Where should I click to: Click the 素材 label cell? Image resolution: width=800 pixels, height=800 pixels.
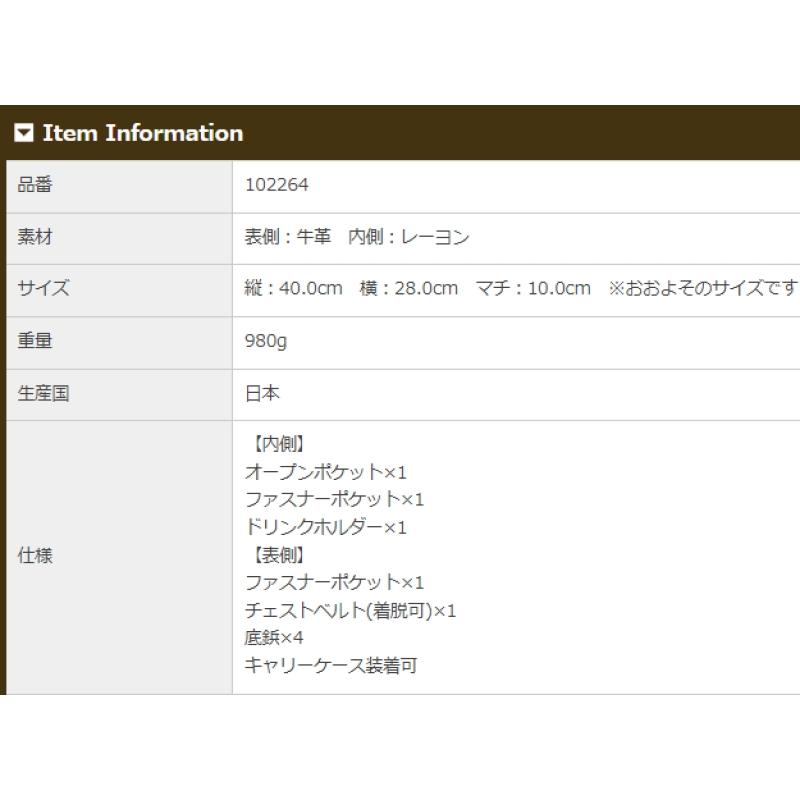(x=119, y=239)
